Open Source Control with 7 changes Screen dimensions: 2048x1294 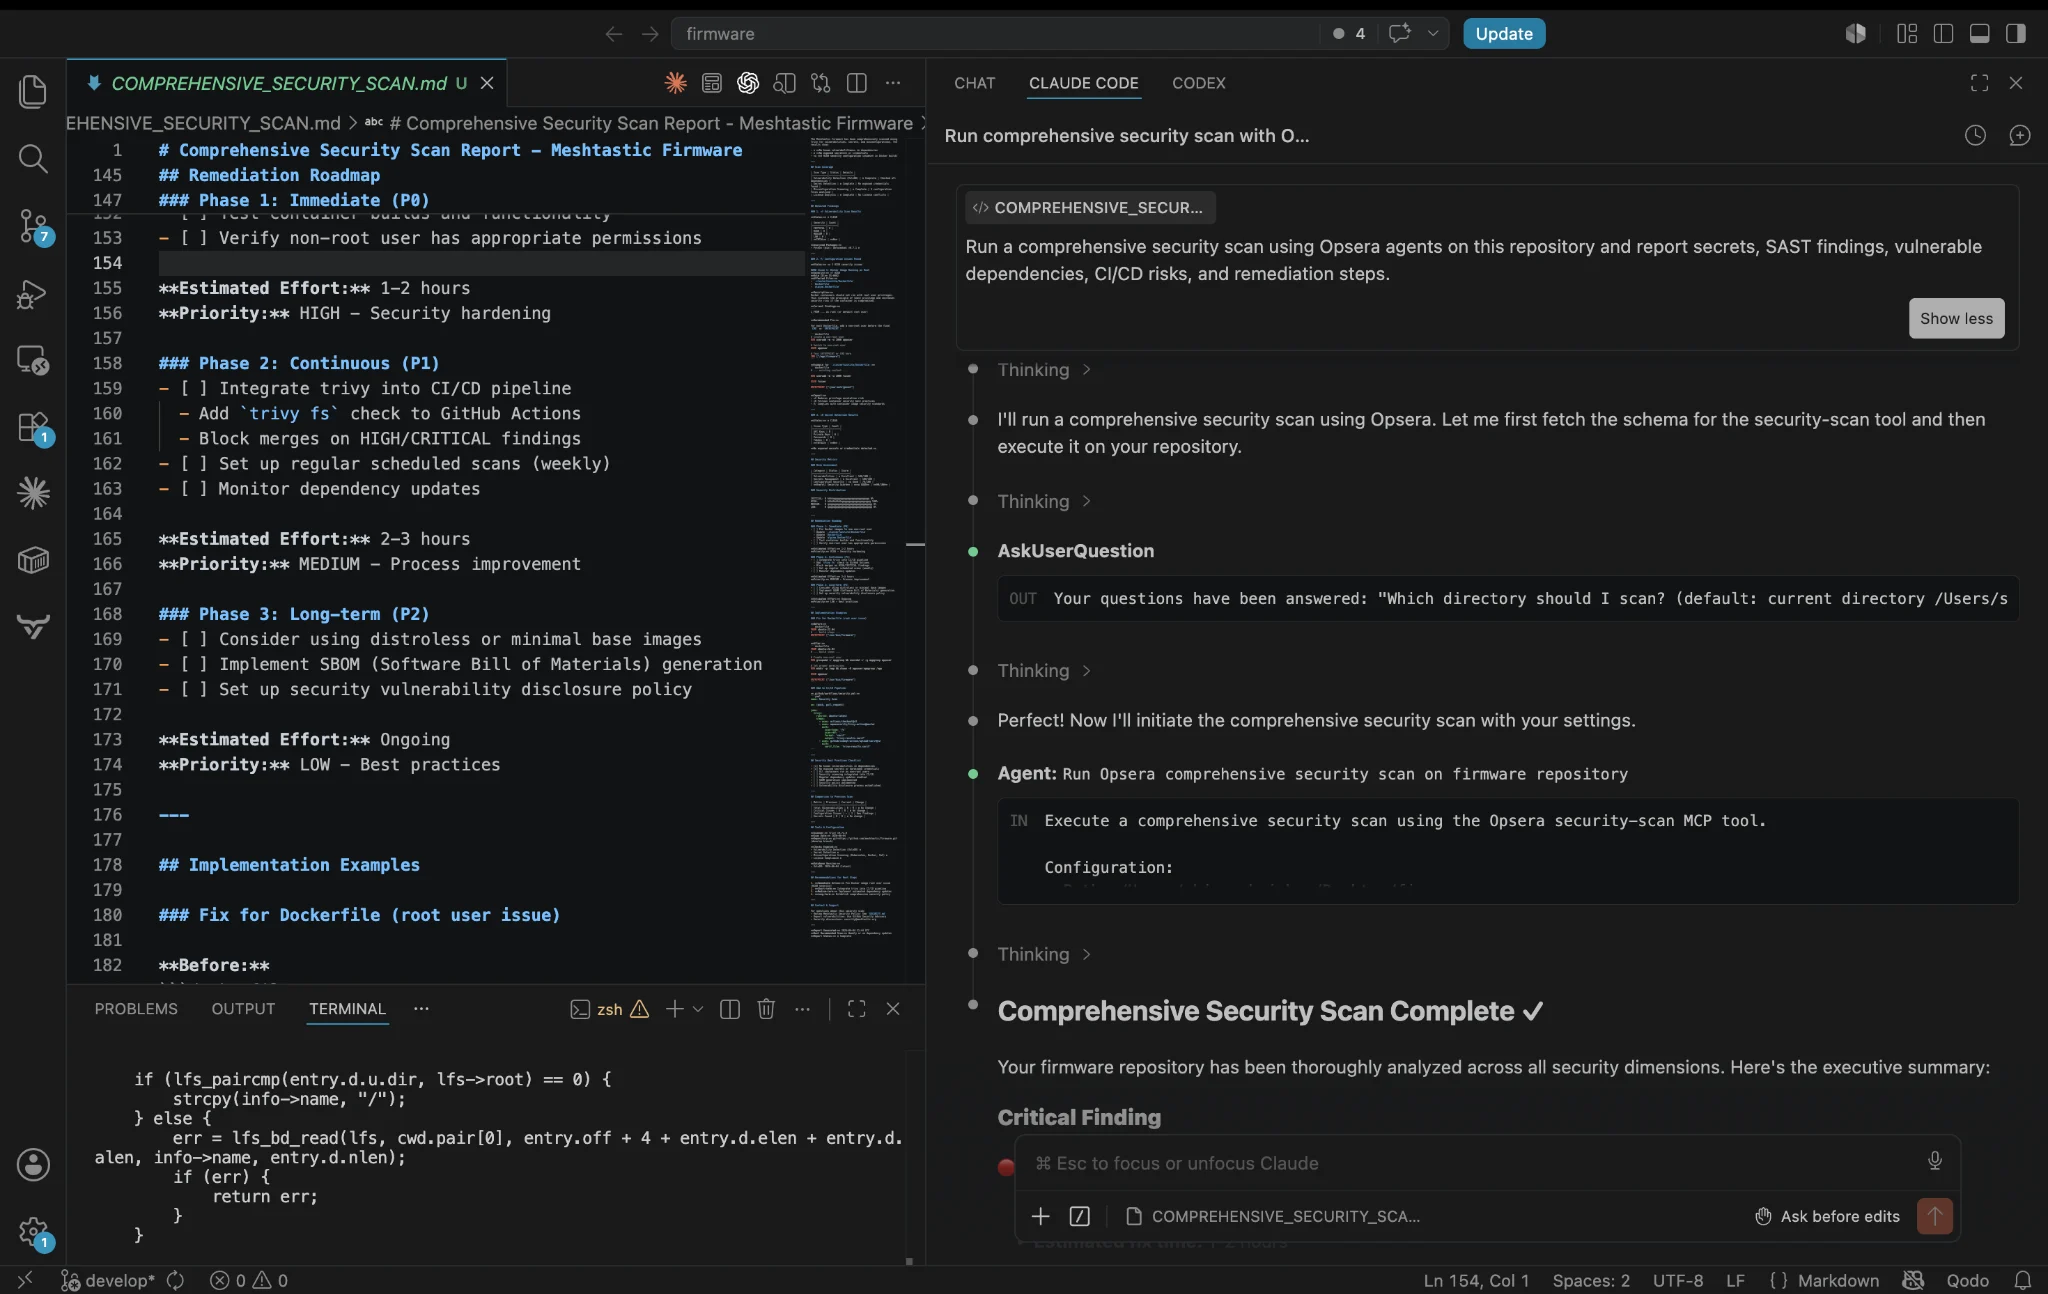pyautogui.click(x=34, y=226)
